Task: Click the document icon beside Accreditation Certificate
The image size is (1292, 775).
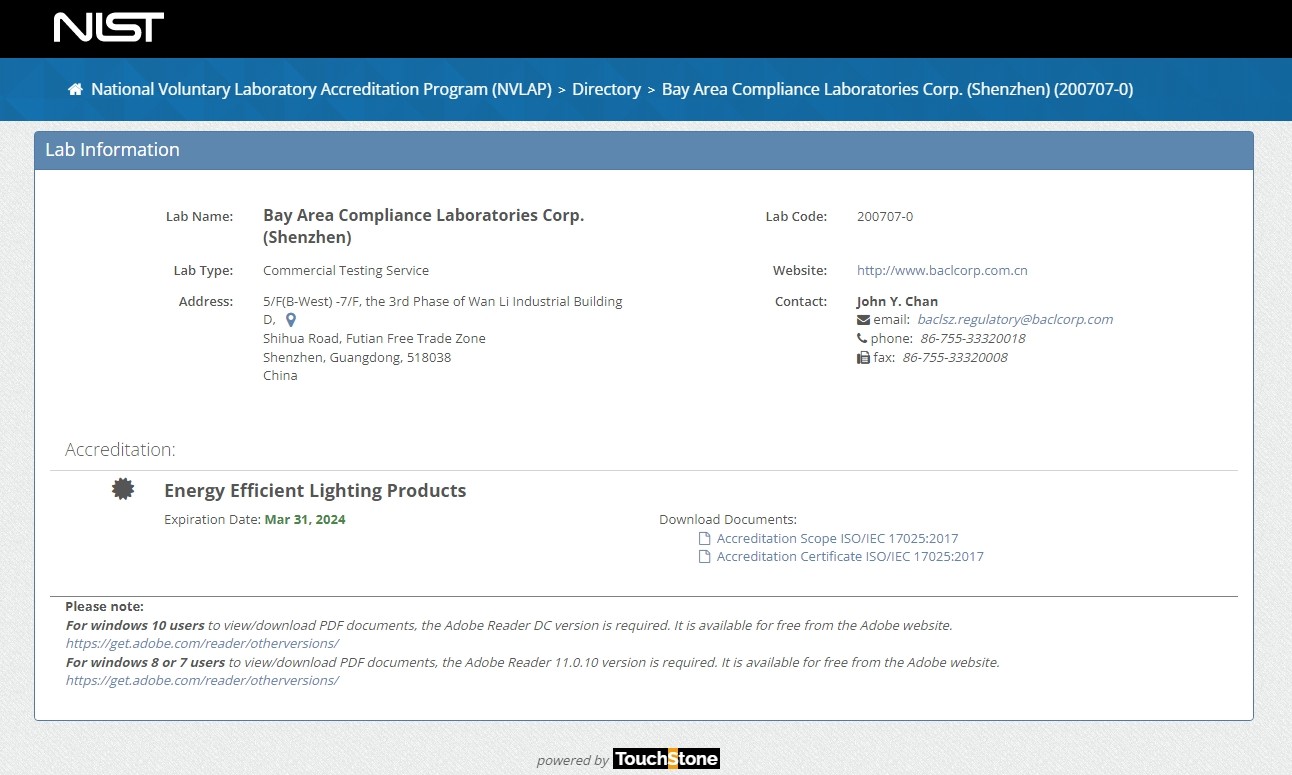Action: (704, 556)
